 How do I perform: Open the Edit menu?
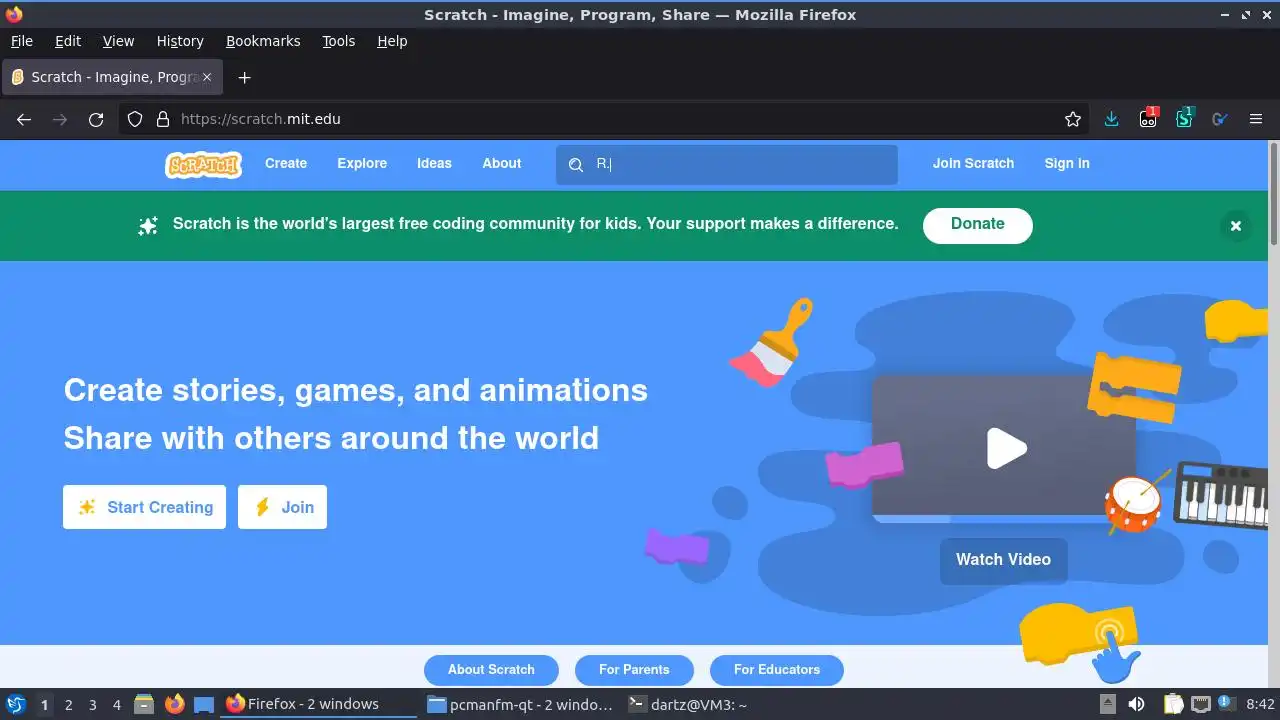tap(68, 41)
